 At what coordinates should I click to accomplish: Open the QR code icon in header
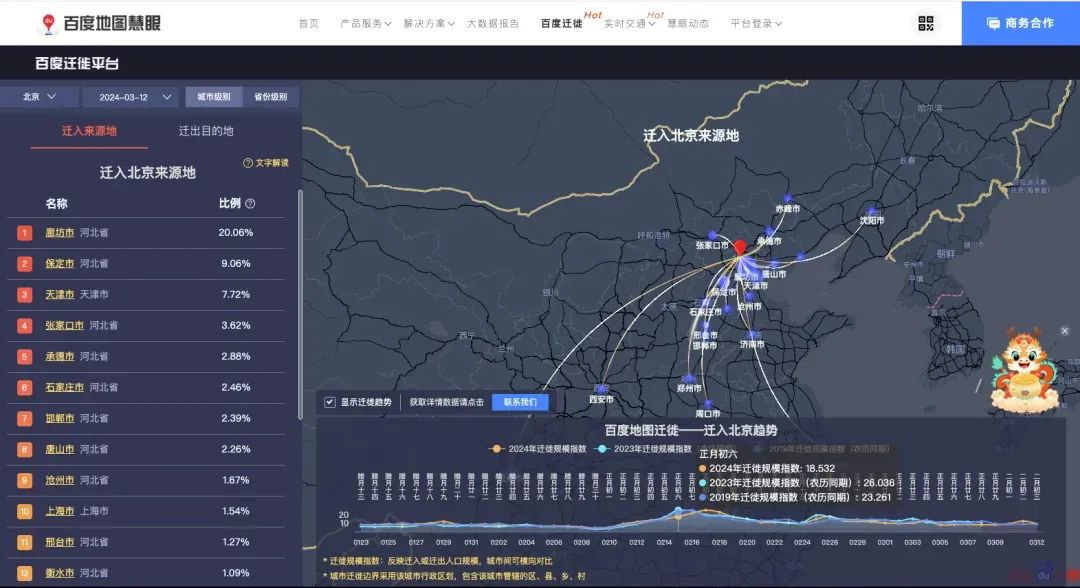point(926,23)
